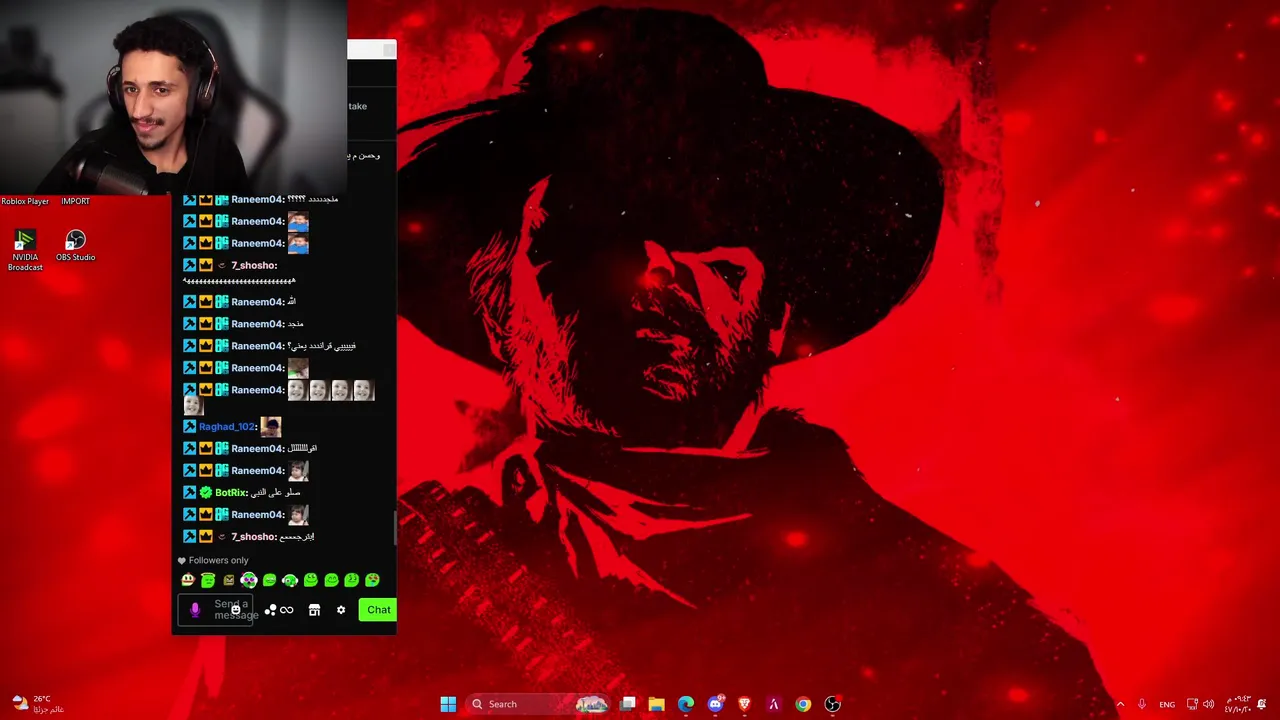This screenshot has height=720, width=1280.
Task: Open Task View on taskbar
Action: coord(628,704)
